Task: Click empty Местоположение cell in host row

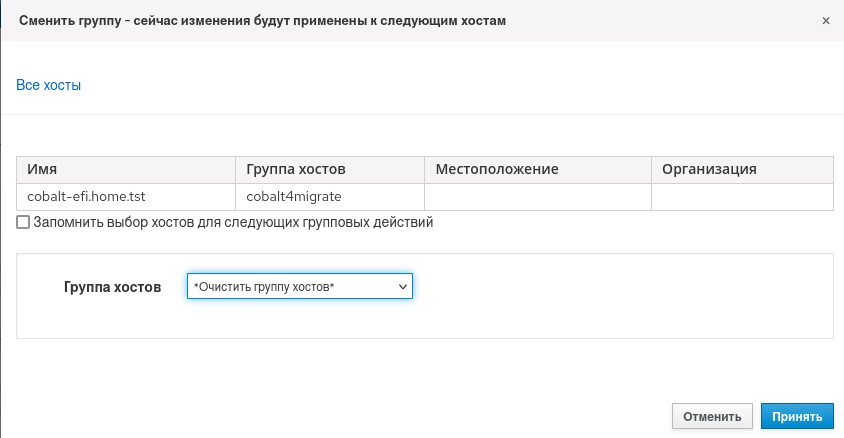Action: (x=537, y=196)
